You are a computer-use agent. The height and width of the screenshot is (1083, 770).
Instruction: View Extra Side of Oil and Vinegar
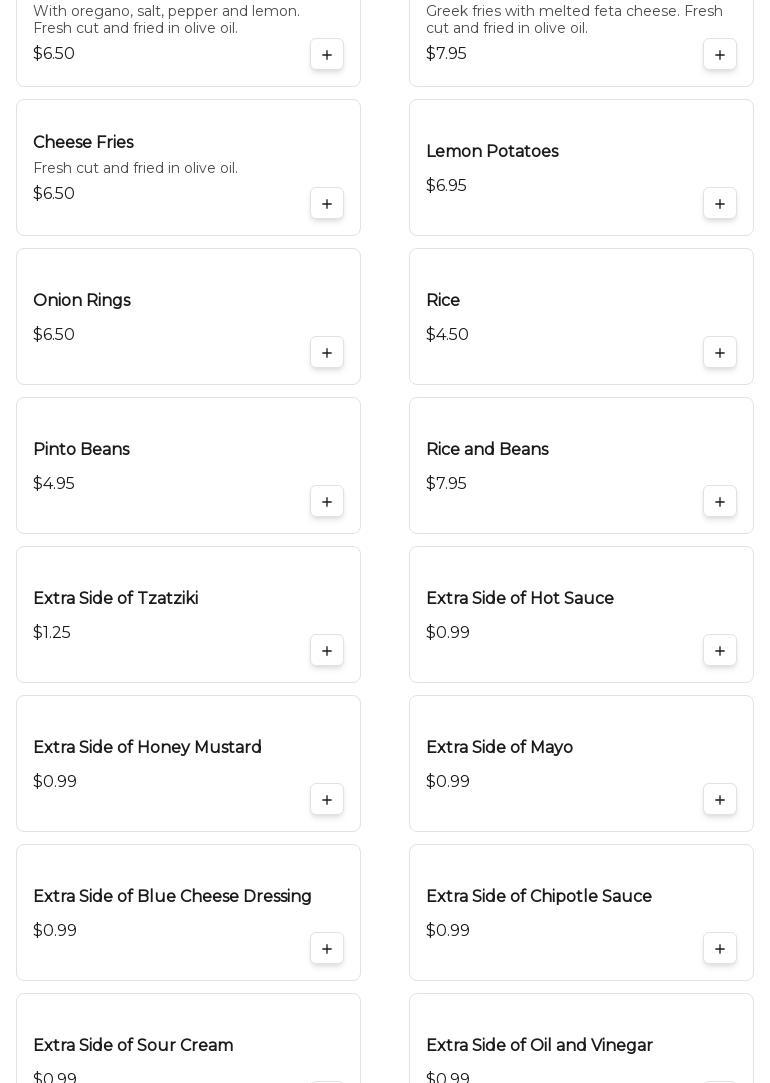pyautogui.click(x=539, y=1046)
